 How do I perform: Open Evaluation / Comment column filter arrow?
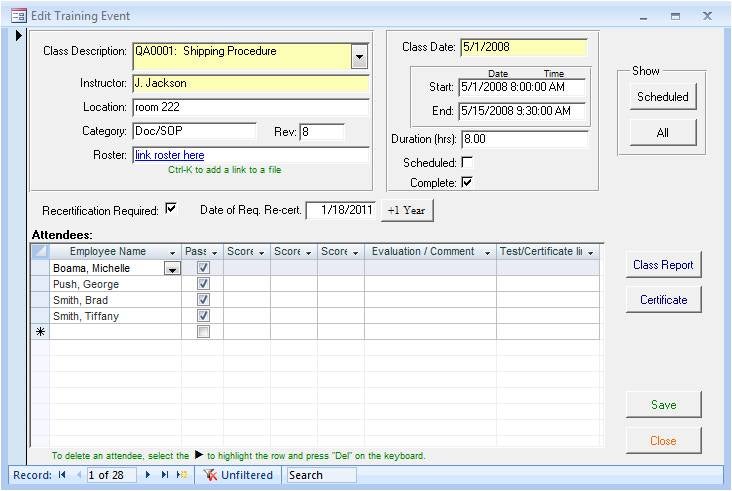(487, 253)
